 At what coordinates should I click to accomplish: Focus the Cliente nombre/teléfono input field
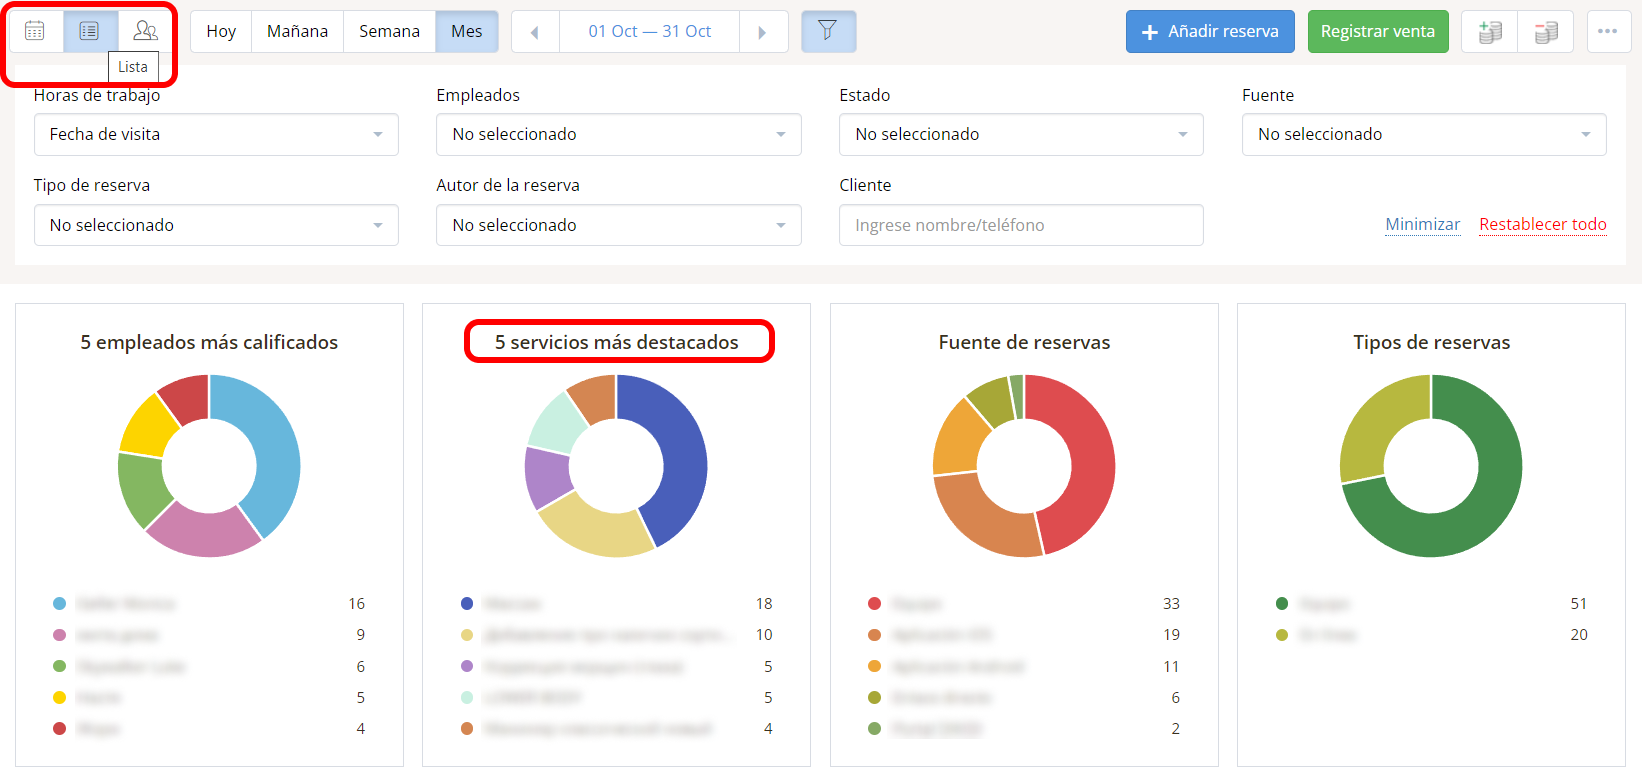1021,225
